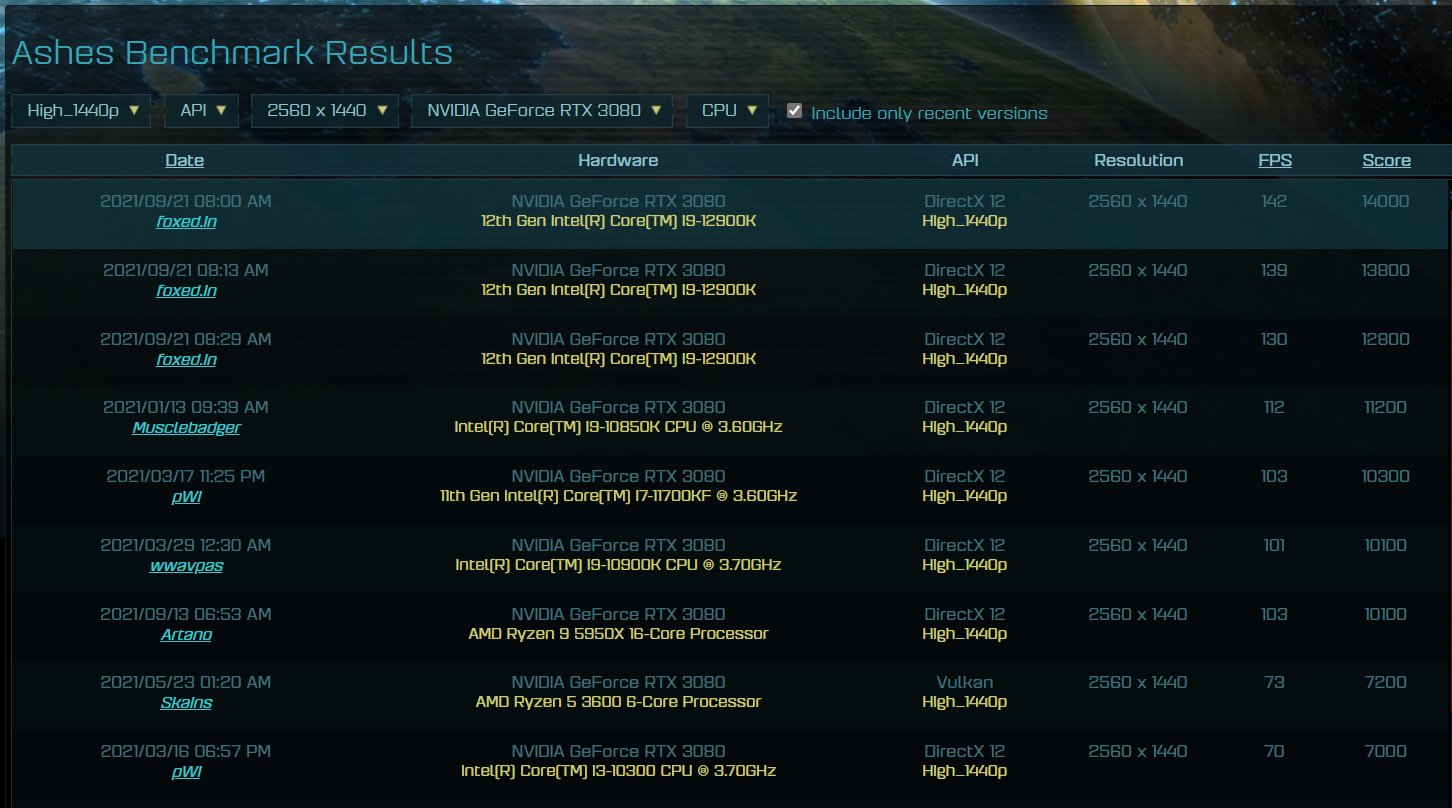Open the 2560 x 1440 resolution dropdown
The width and height of the screenshot is (1452, 808).
coord(325,111)
